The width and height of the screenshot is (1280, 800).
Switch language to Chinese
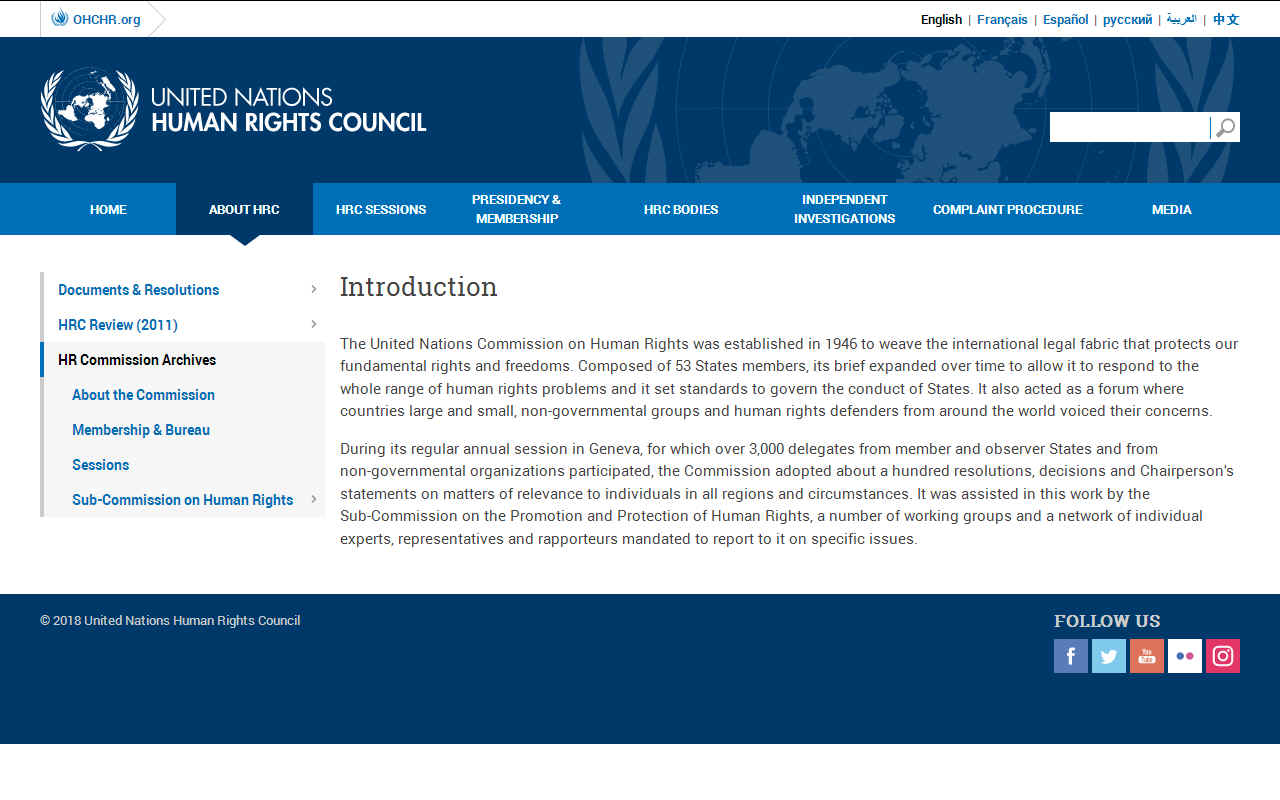[1226, 19]
